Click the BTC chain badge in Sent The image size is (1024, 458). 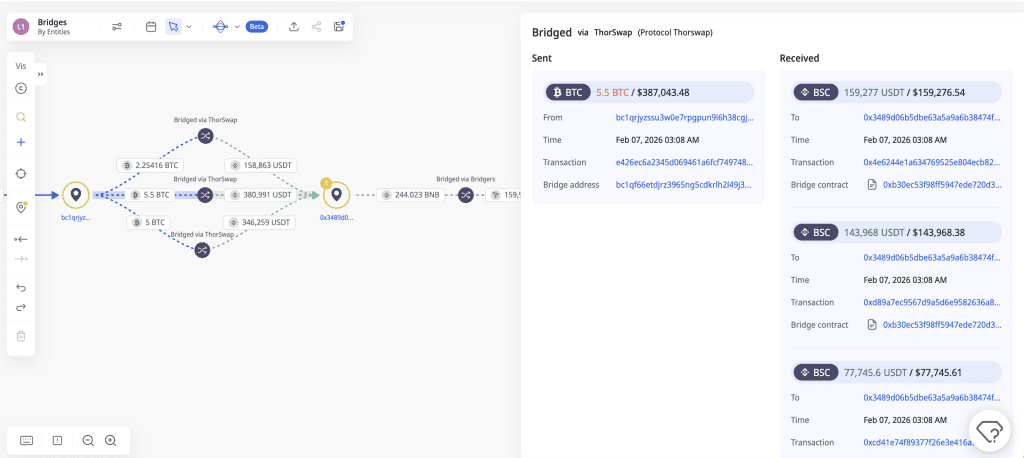(568, 93)
